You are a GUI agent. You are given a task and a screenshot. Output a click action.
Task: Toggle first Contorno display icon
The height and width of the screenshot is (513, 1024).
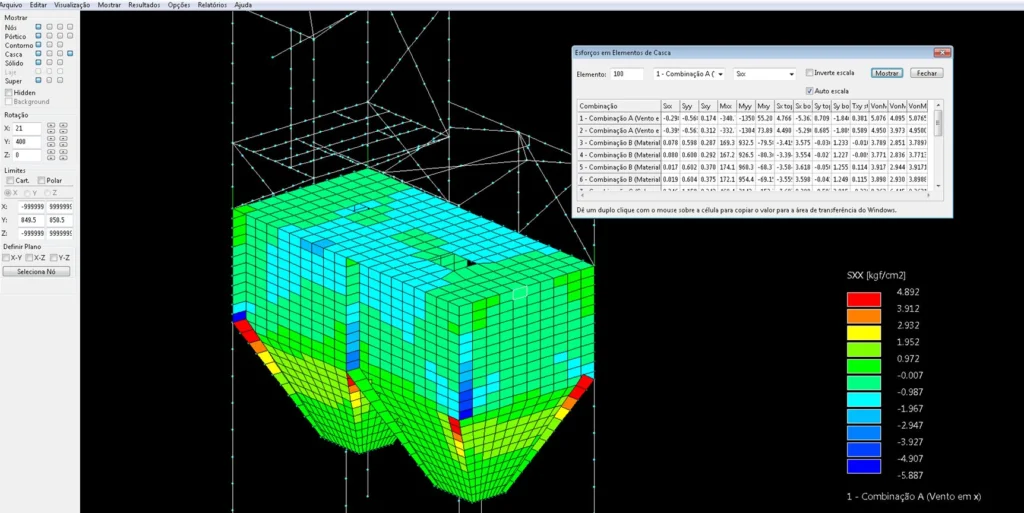(x=38, y=44)
